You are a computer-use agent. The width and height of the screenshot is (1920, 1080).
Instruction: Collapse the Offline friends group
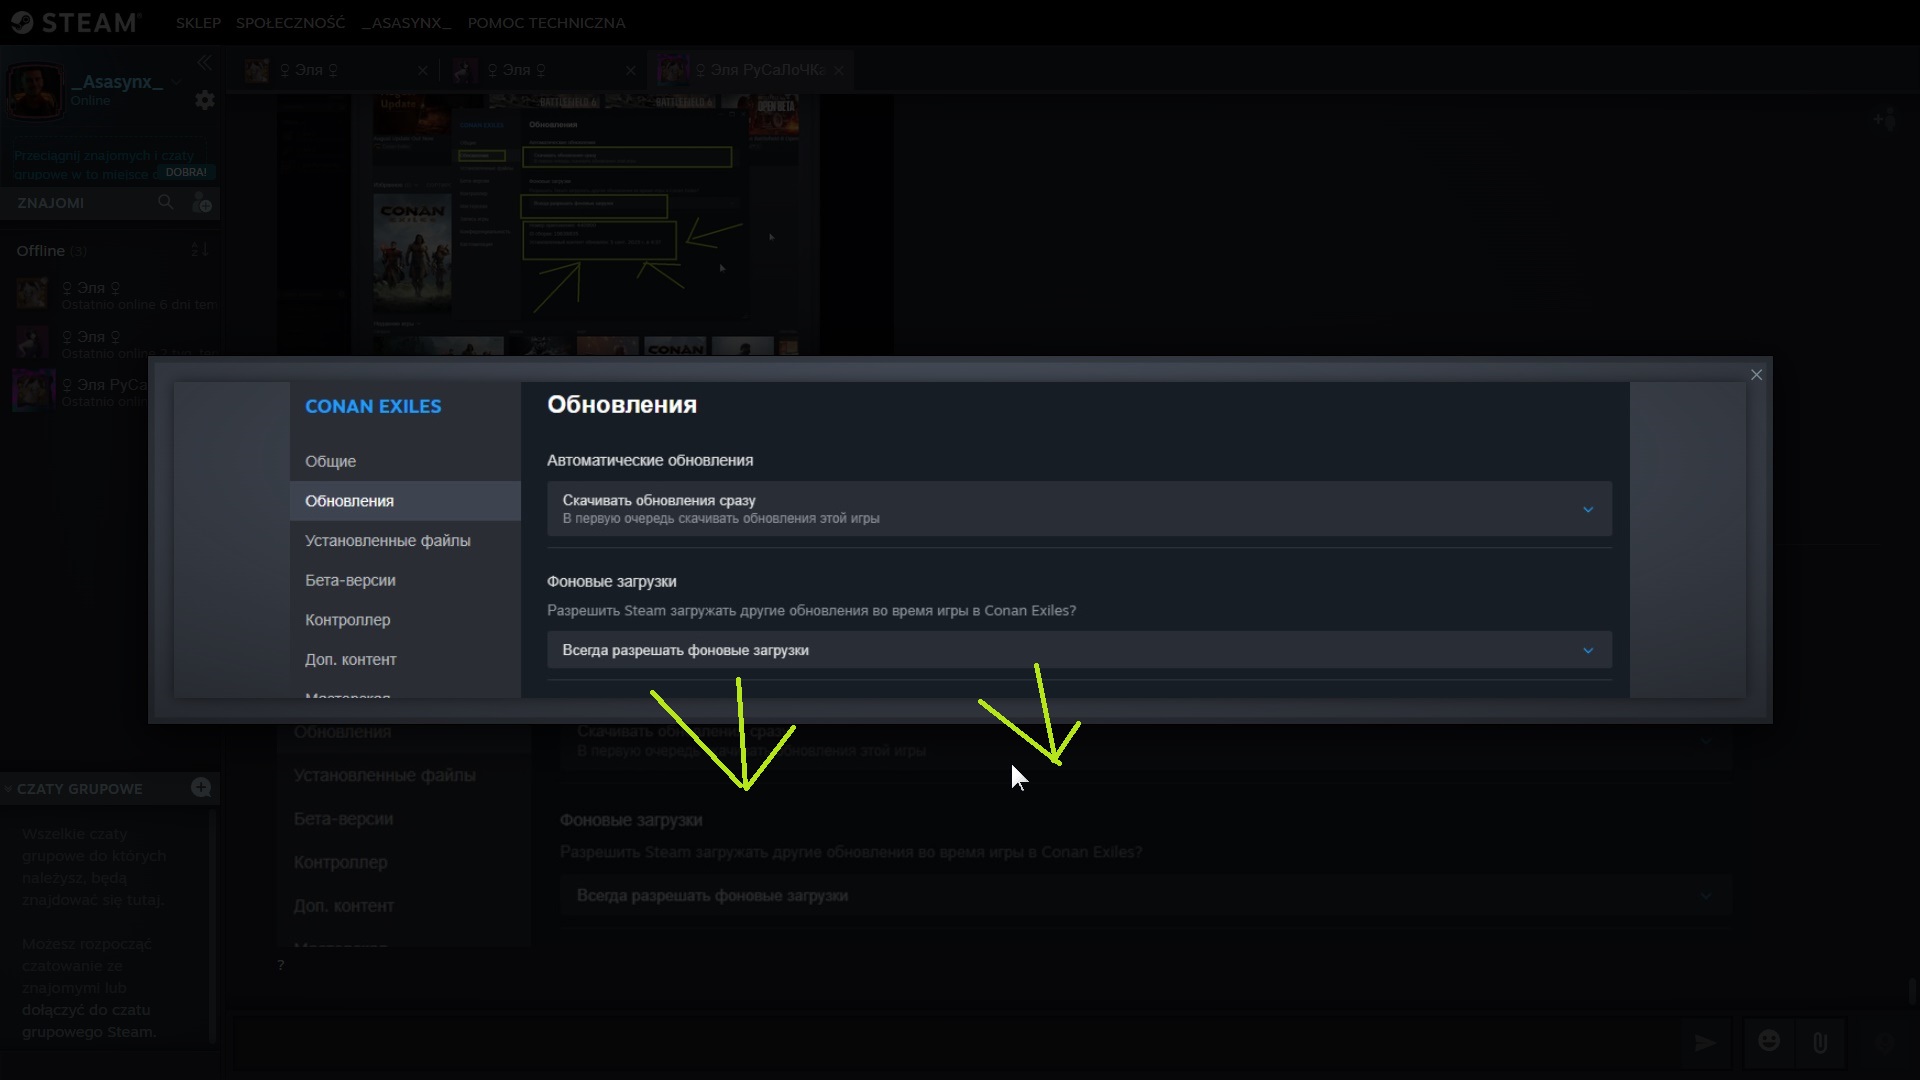pyautogui.click(x=40, y=251)
